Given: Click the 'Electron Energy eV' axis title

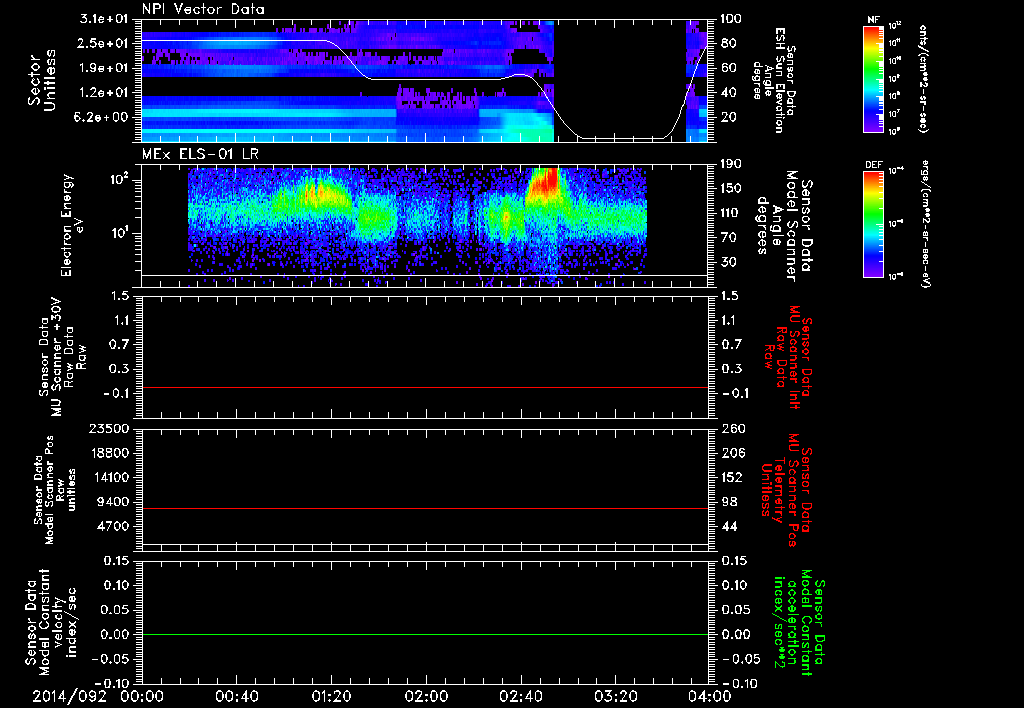Looking at the screenshot, I should point(72,225).
